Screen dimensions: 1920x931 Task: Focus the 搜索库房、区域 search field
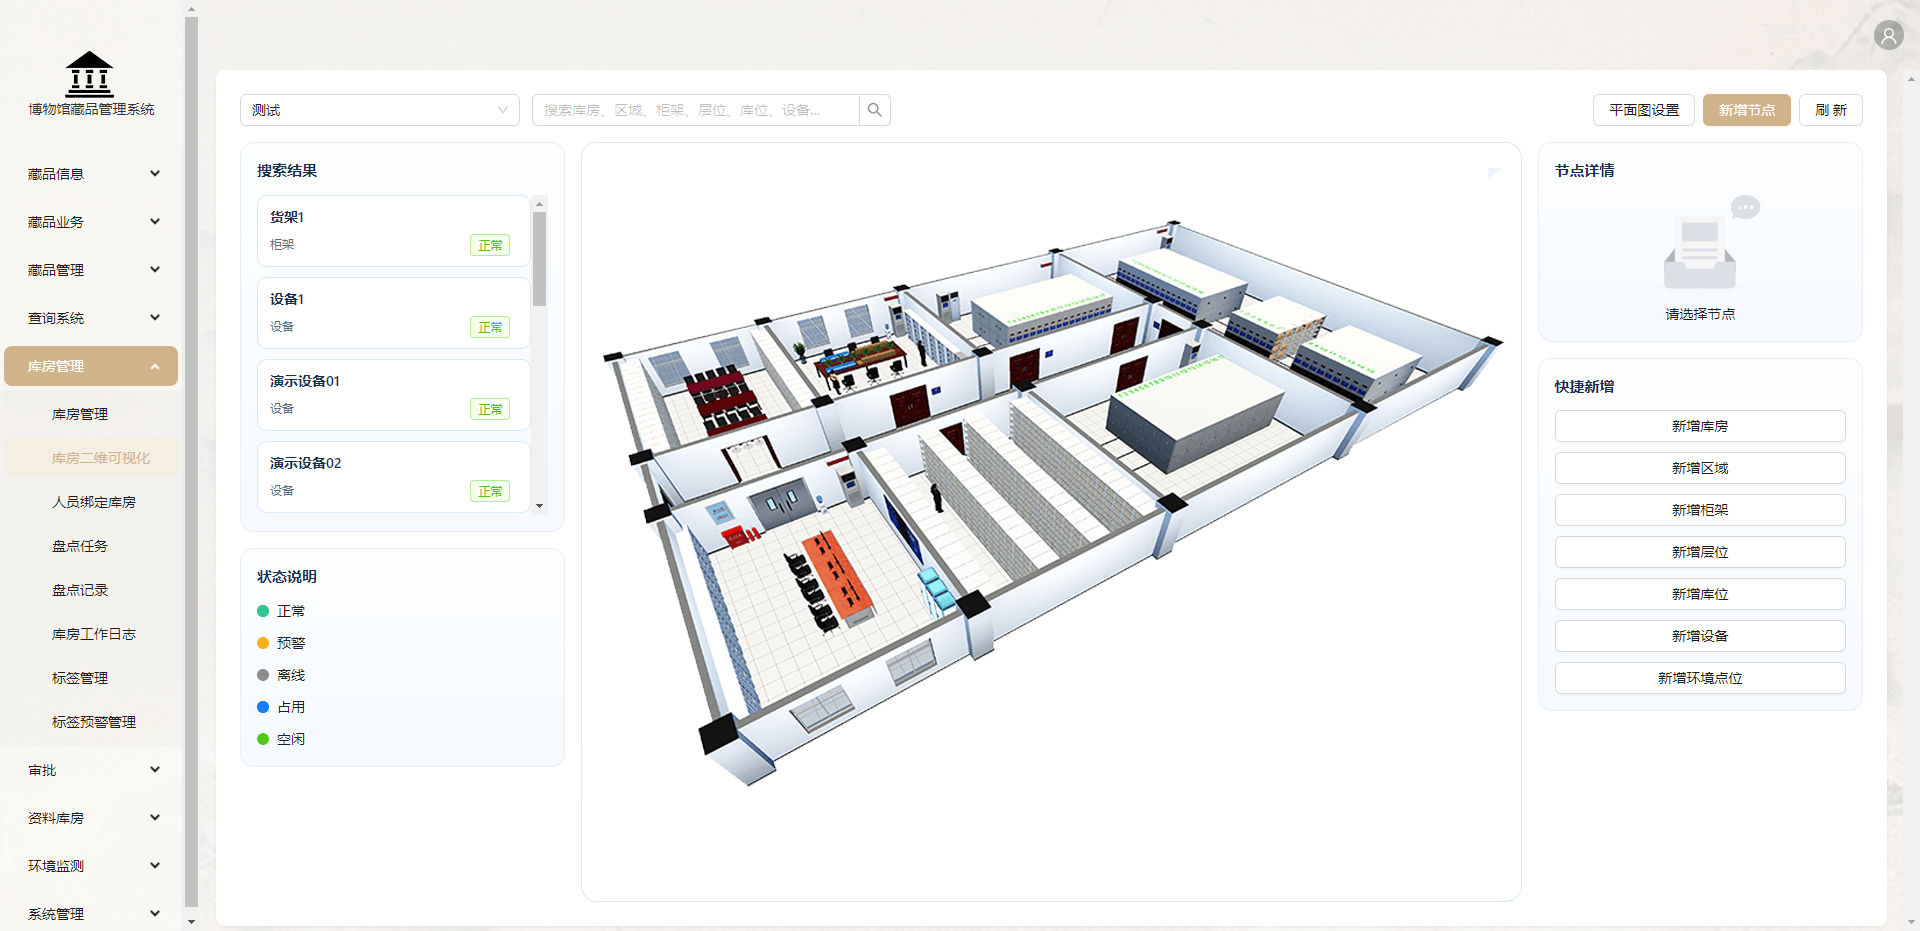(696, 110)
